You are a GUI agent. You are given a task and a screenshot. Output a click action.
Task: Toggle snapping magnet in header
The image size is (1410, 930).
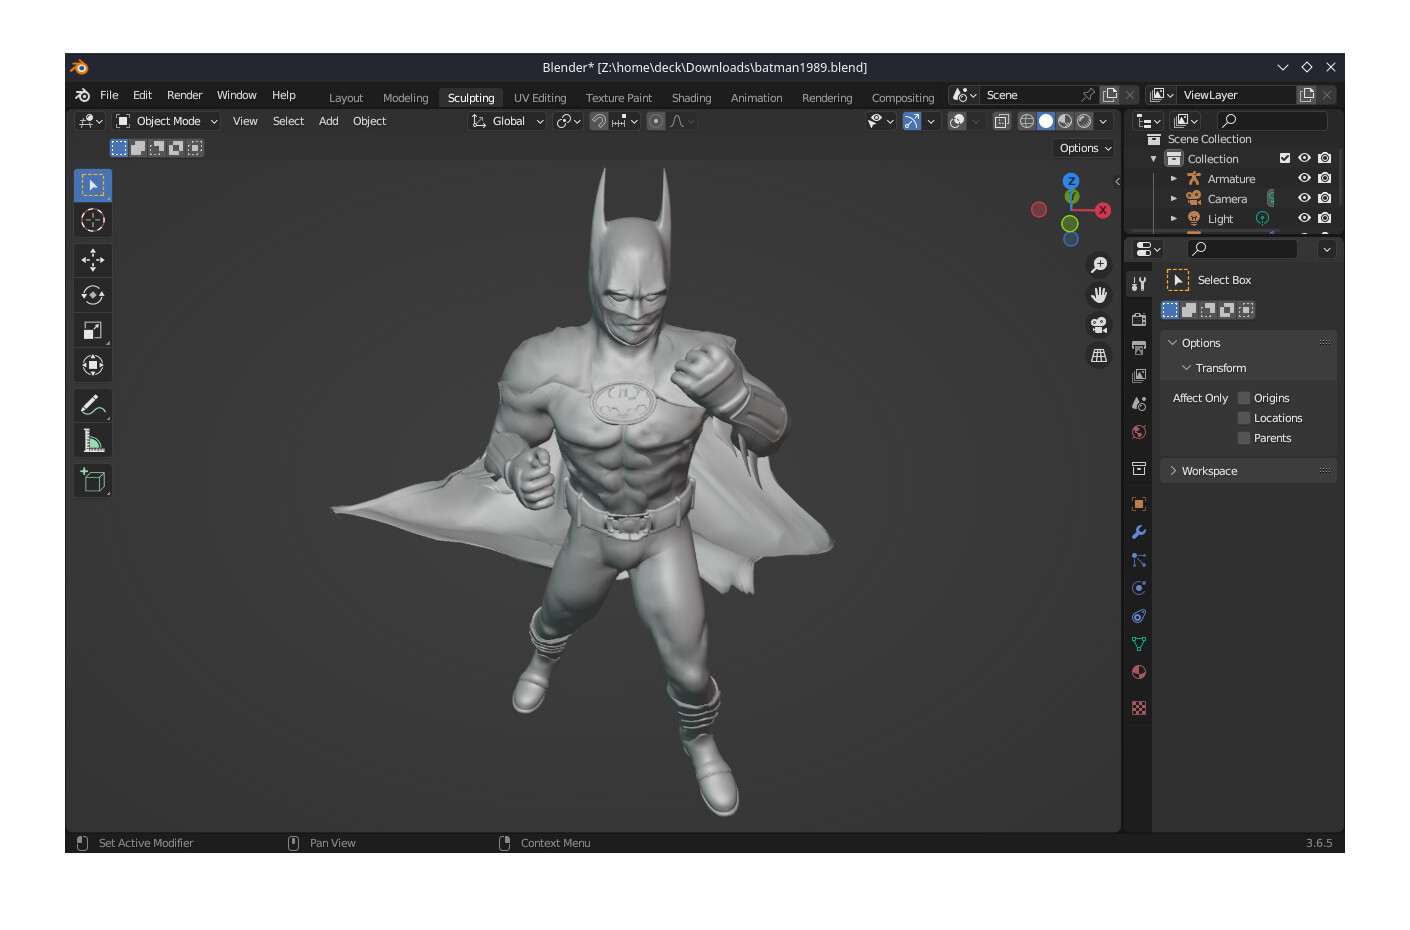click(599, 121)
